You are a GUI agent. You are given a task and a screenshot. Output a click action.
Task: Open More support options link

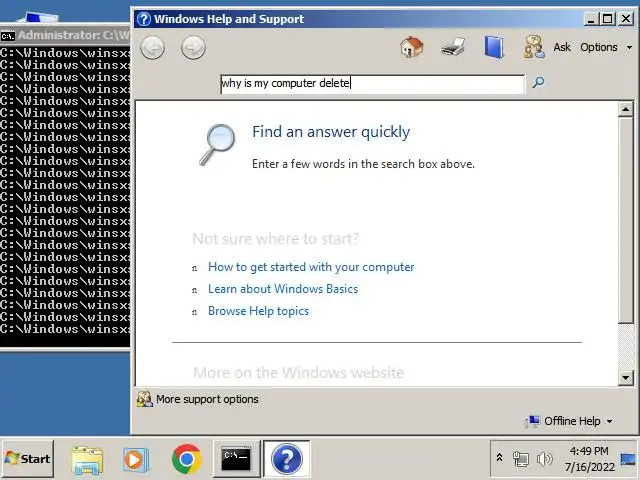coord(207,399)
